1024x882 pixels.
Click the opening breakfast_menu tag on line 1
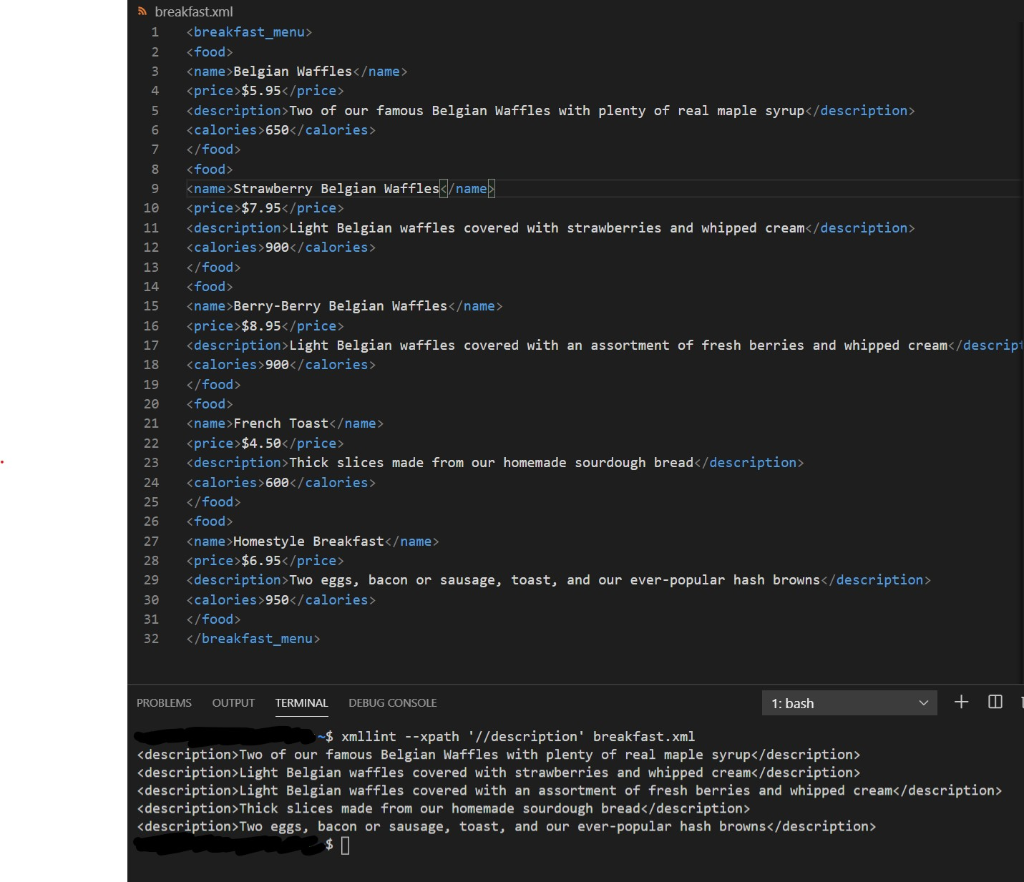click(x=249, y=32)
